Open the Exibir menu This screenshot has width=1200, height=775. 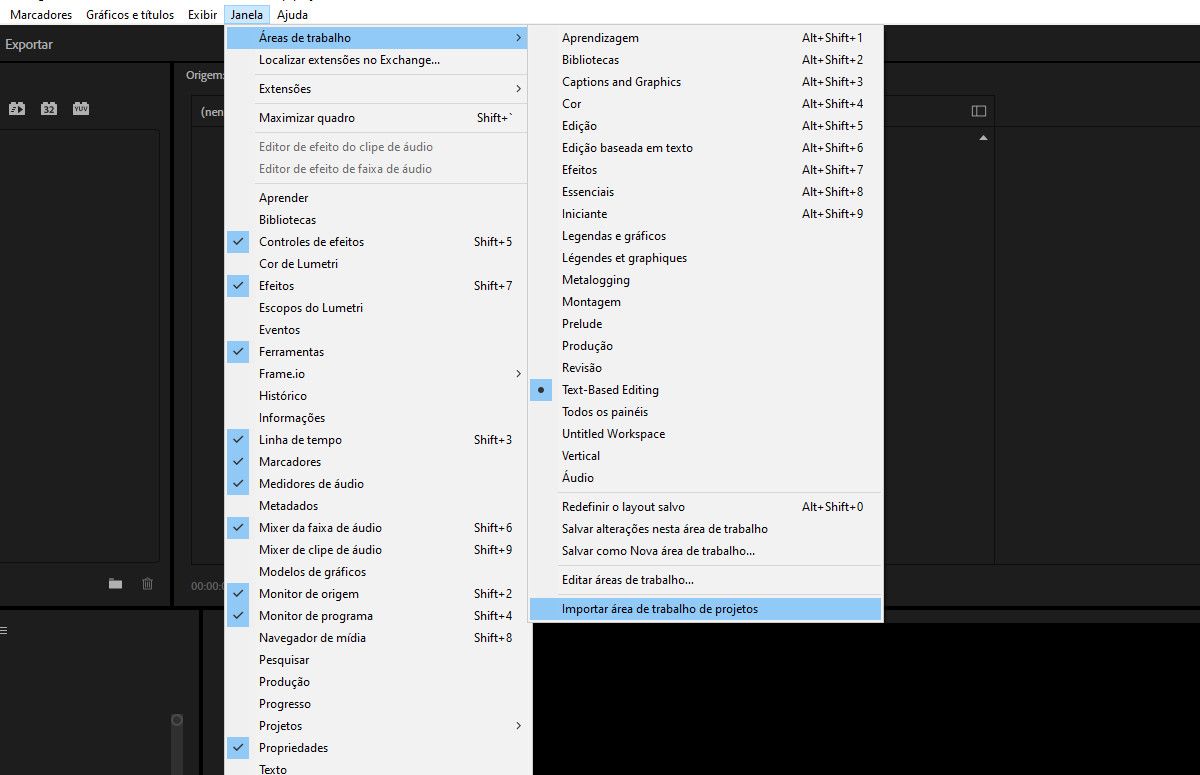(203, 15)
